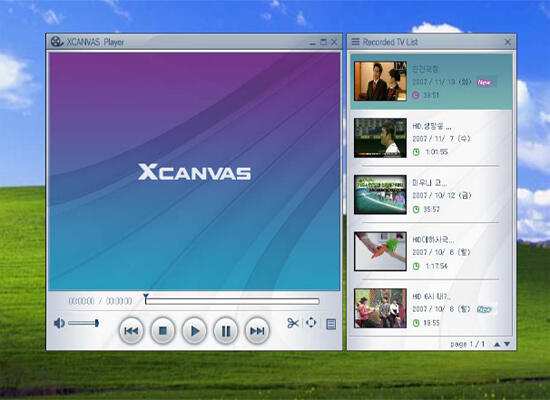Select the recording thumbnail dated 2007/11/13

[x=380, y=81]
